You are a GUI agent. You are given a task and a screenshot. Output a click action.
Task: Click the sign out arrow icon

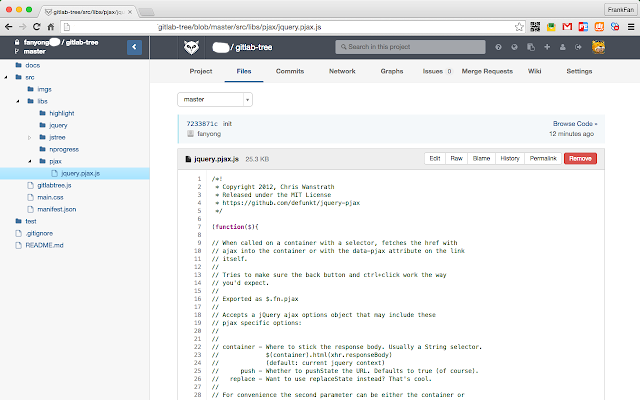tap(578, 47)
